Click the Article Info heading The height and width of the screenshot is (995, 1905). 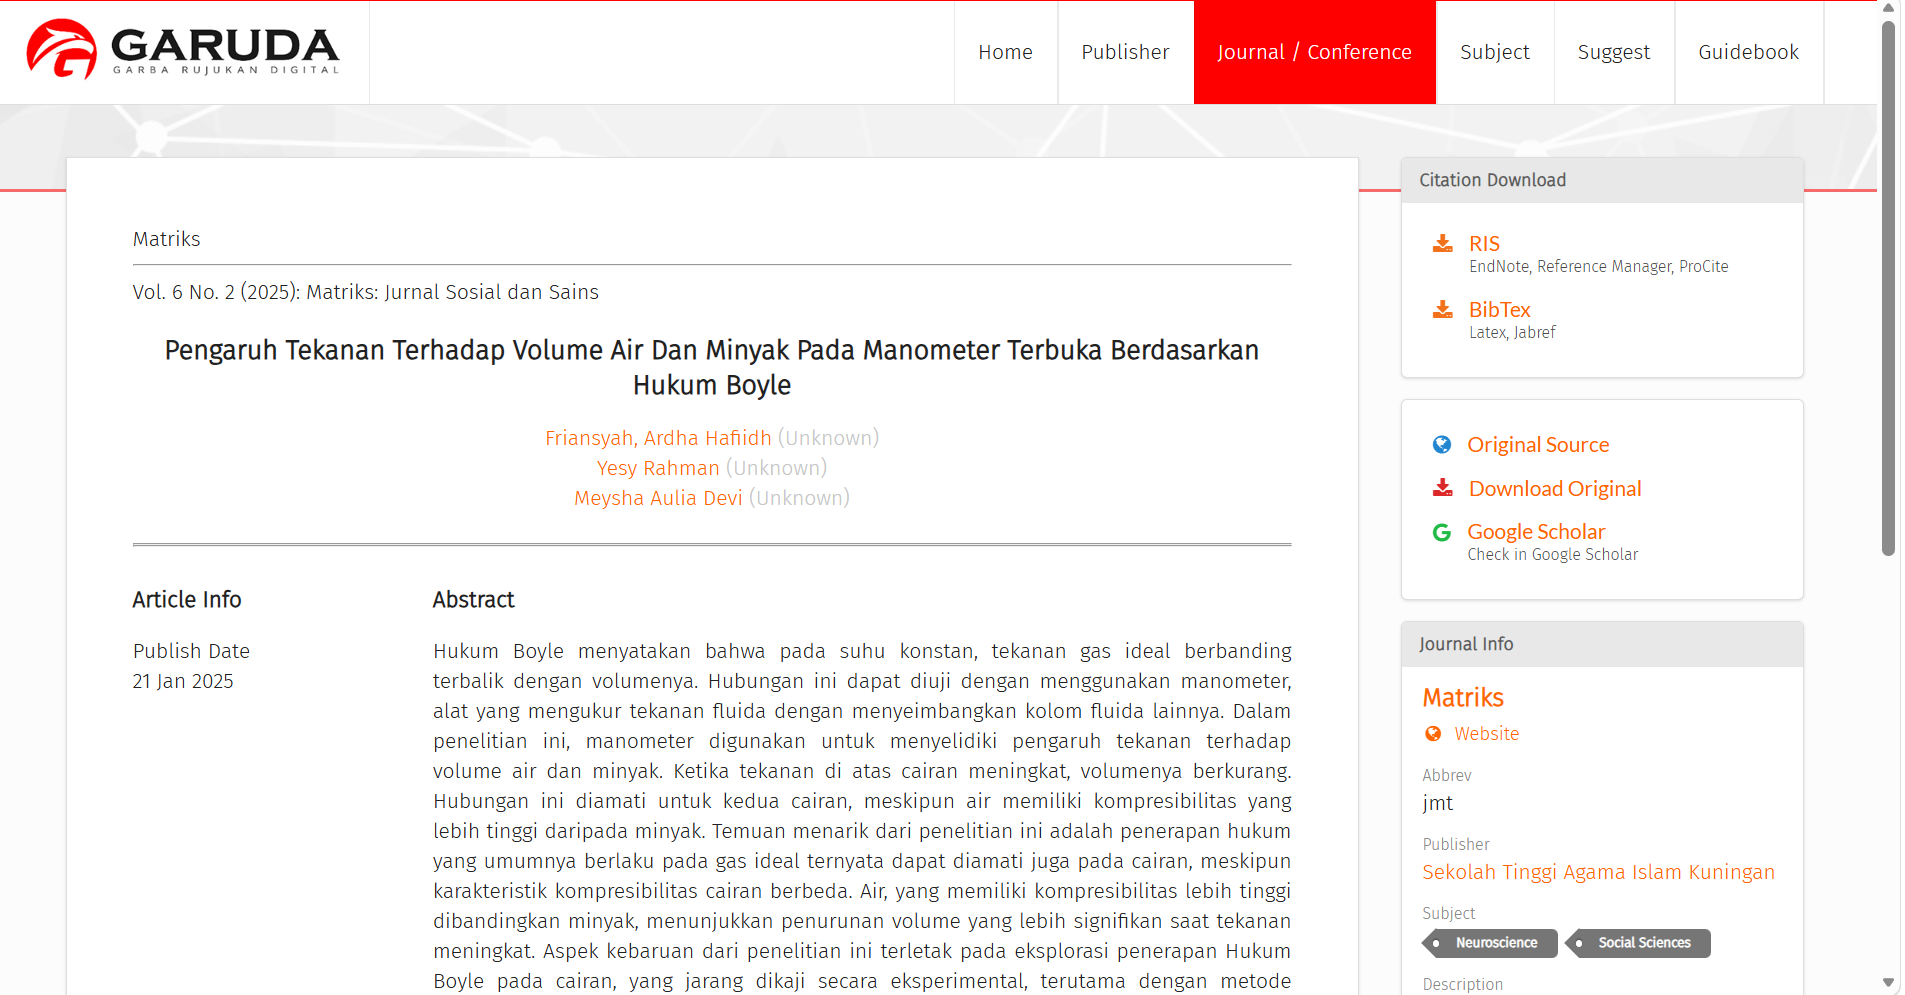187,600
